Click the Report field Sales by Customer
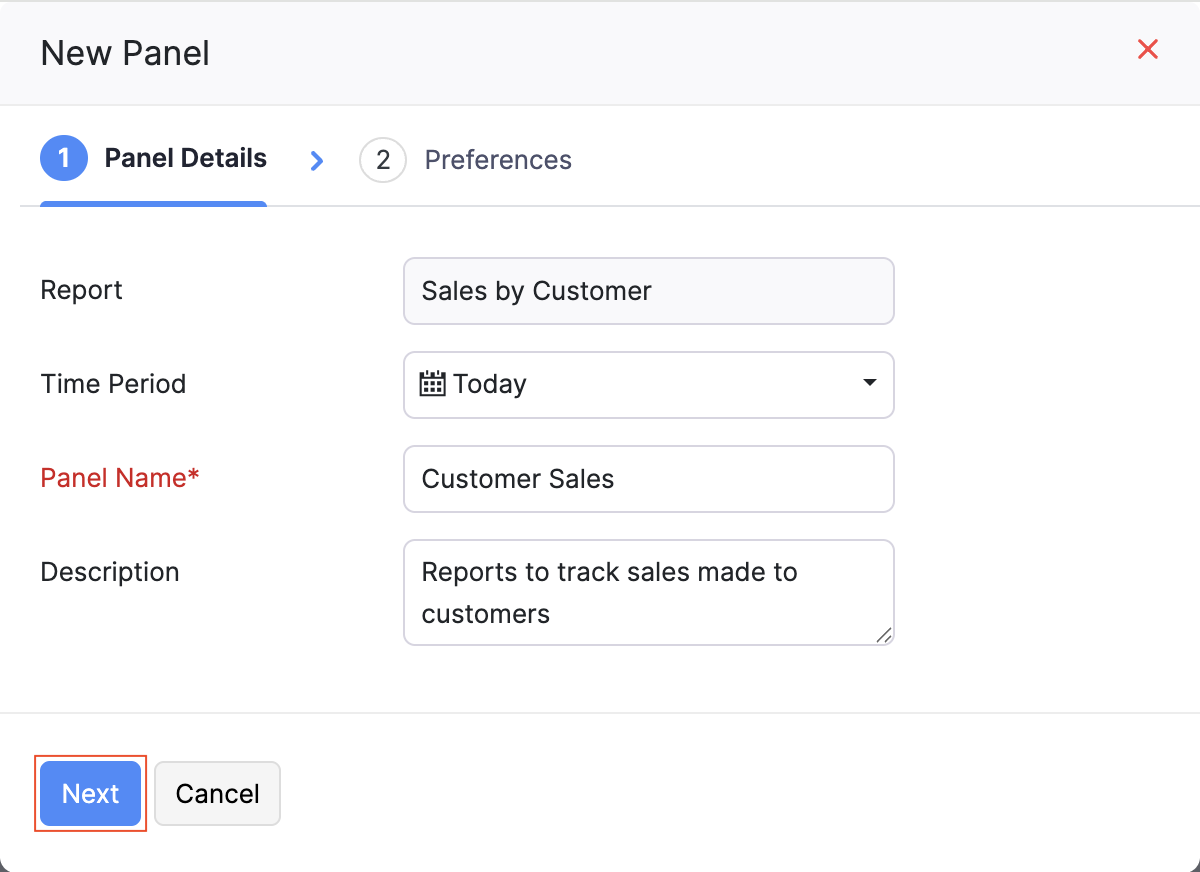This screenshot has height=872, width=1200. [648, 291]
